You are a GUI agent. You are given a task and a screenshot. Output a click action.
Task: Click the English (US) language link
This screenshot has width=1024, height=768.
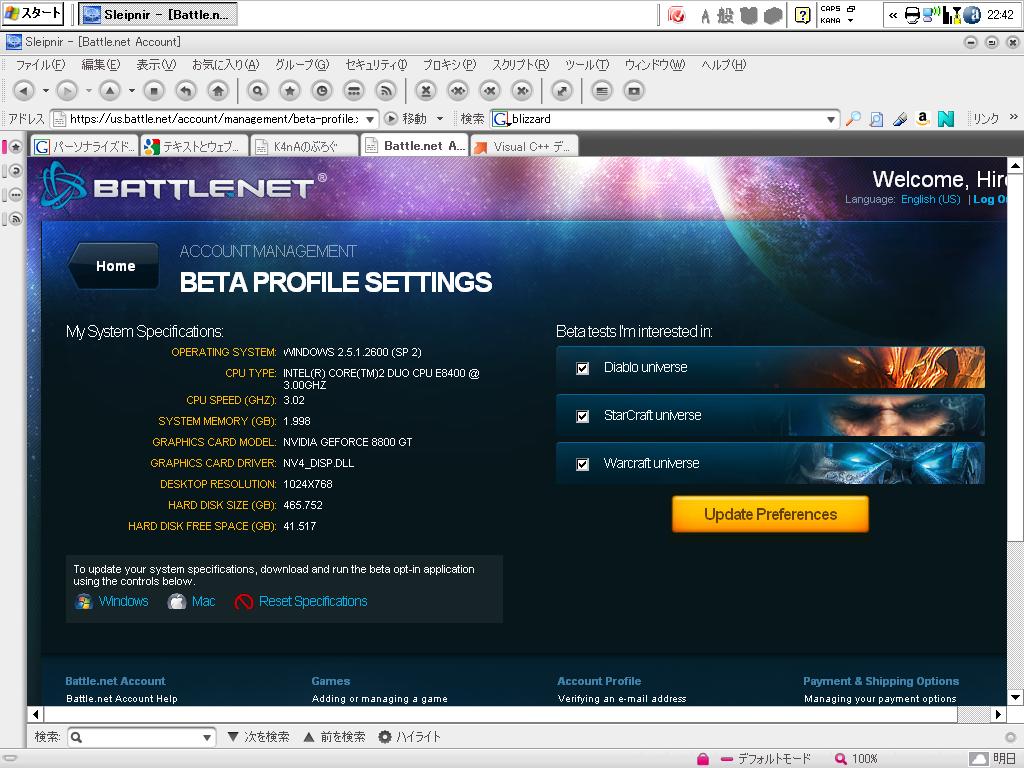pyautogui.click(x=931, y=199)
